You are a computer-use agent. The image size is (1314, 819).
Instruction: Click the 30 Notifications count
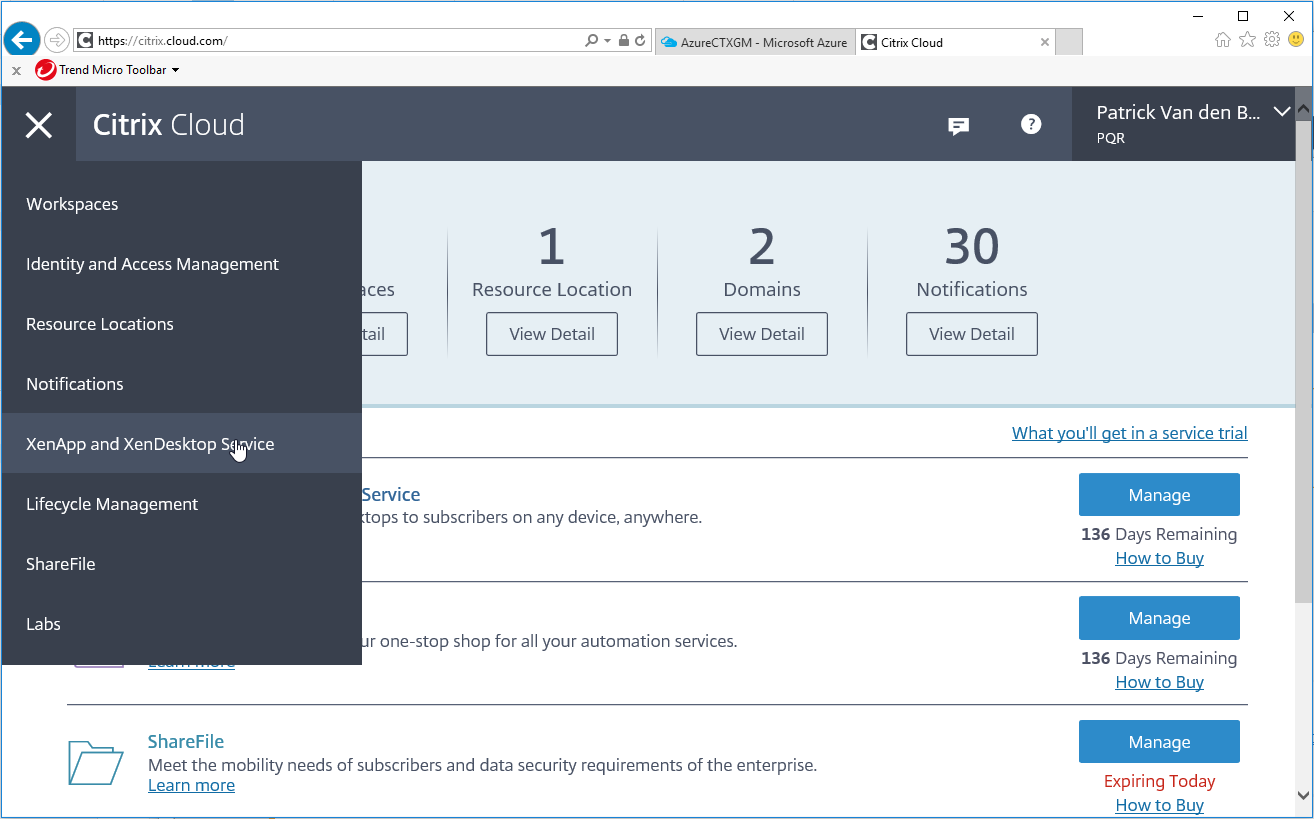[972, 246]
